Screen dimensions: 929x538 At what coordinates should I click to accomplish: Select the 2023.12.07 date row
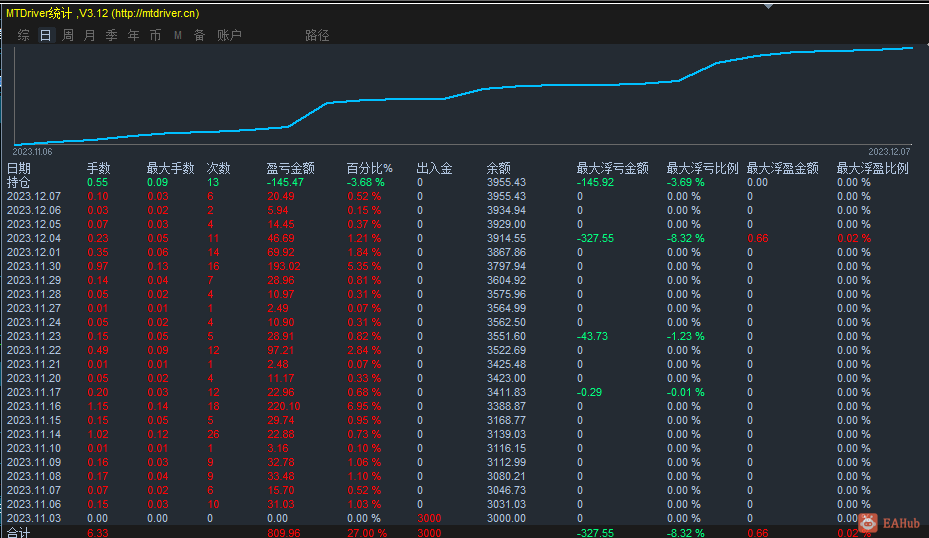click(34, 196)
